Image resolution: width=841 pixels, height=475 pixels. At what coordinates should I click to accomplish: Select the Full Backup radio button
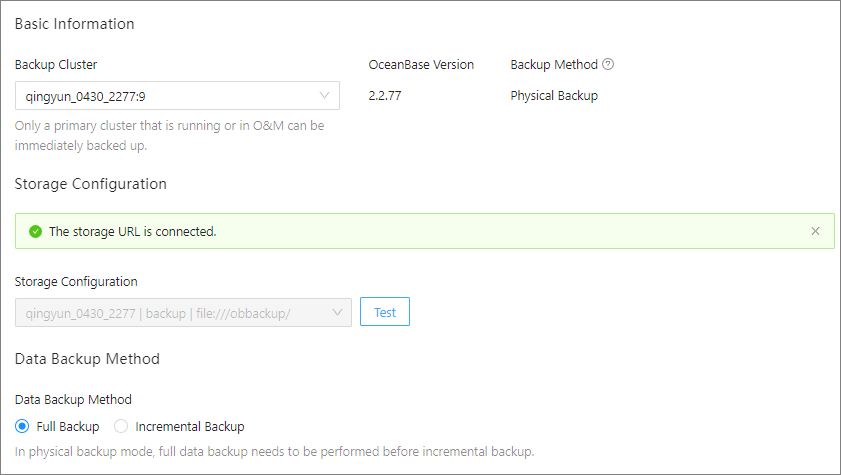[22, 426]
